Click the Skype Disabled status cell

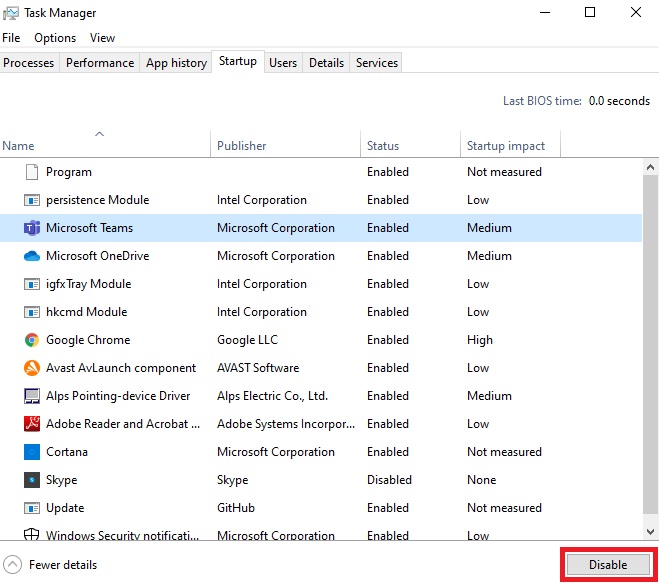(x=389, y=480)
